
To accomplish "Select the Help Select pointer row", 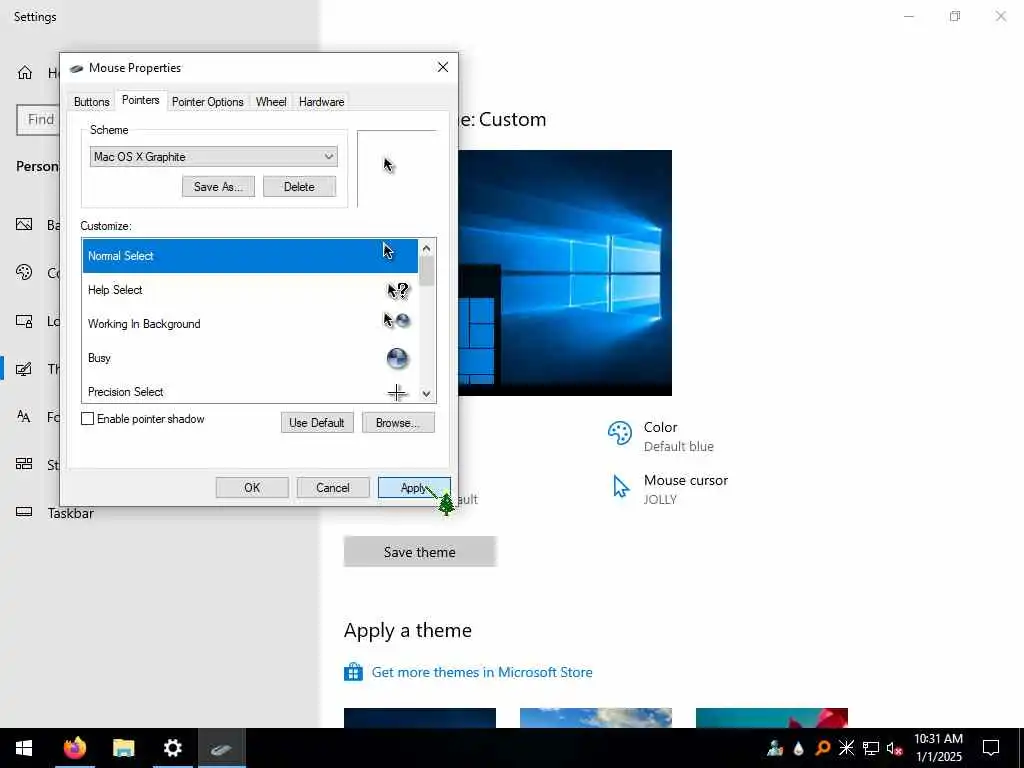I will click(250, 290).
